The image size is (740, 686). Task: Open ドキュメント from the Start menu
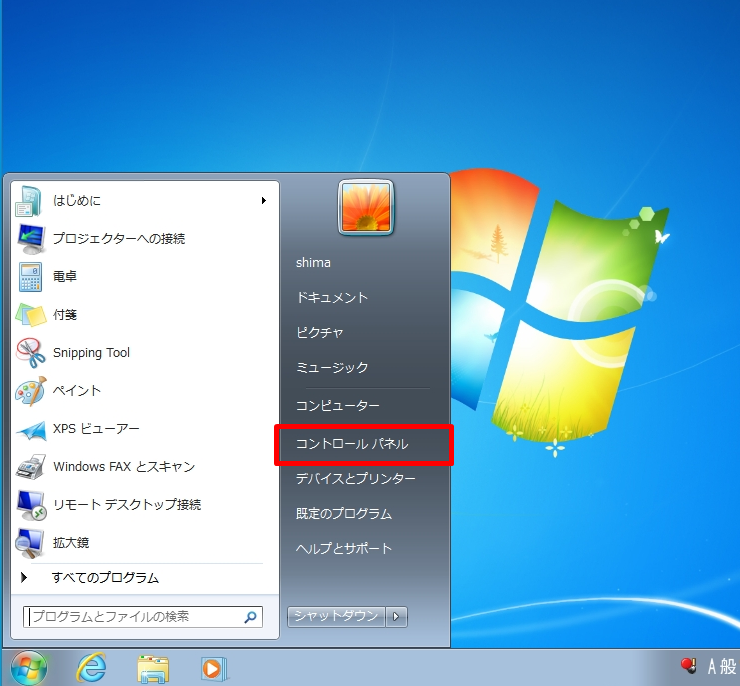(332, 298)
